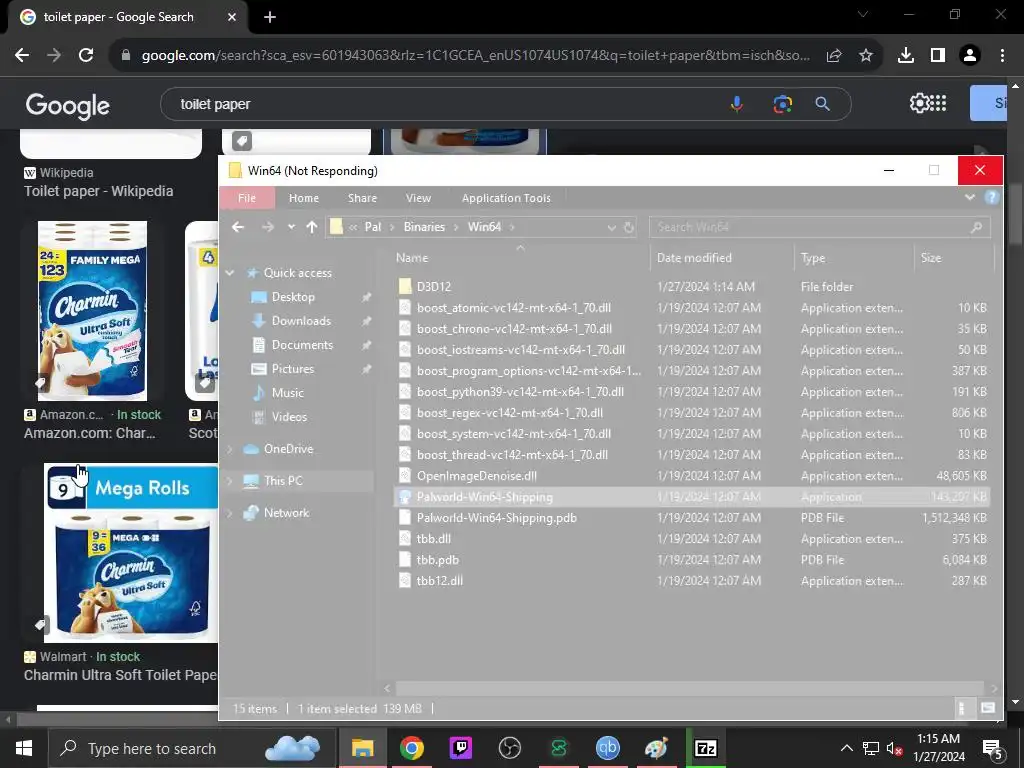Screen dimensions: 1024x768
Task: Bookmark this page with the star icon
Action: click(x=866, y=56)
